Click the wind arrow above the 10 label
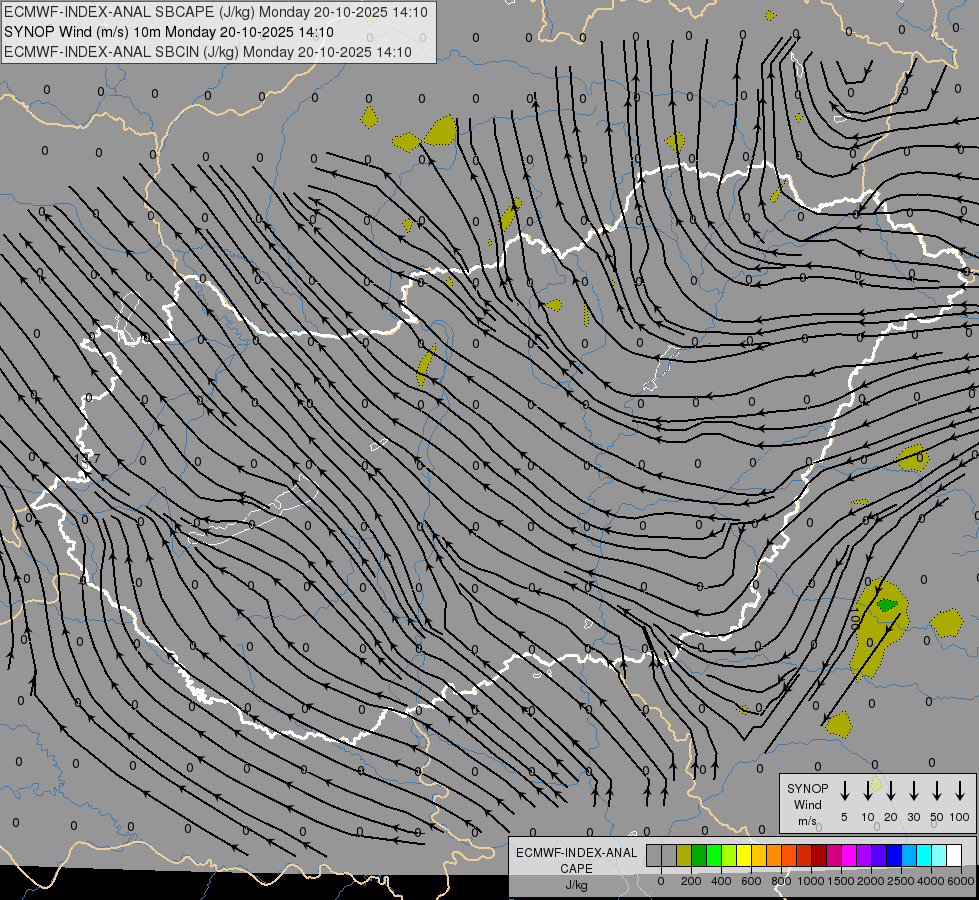Image resolution: width=979 pixels, height=900 pixels. click(868, 790)
